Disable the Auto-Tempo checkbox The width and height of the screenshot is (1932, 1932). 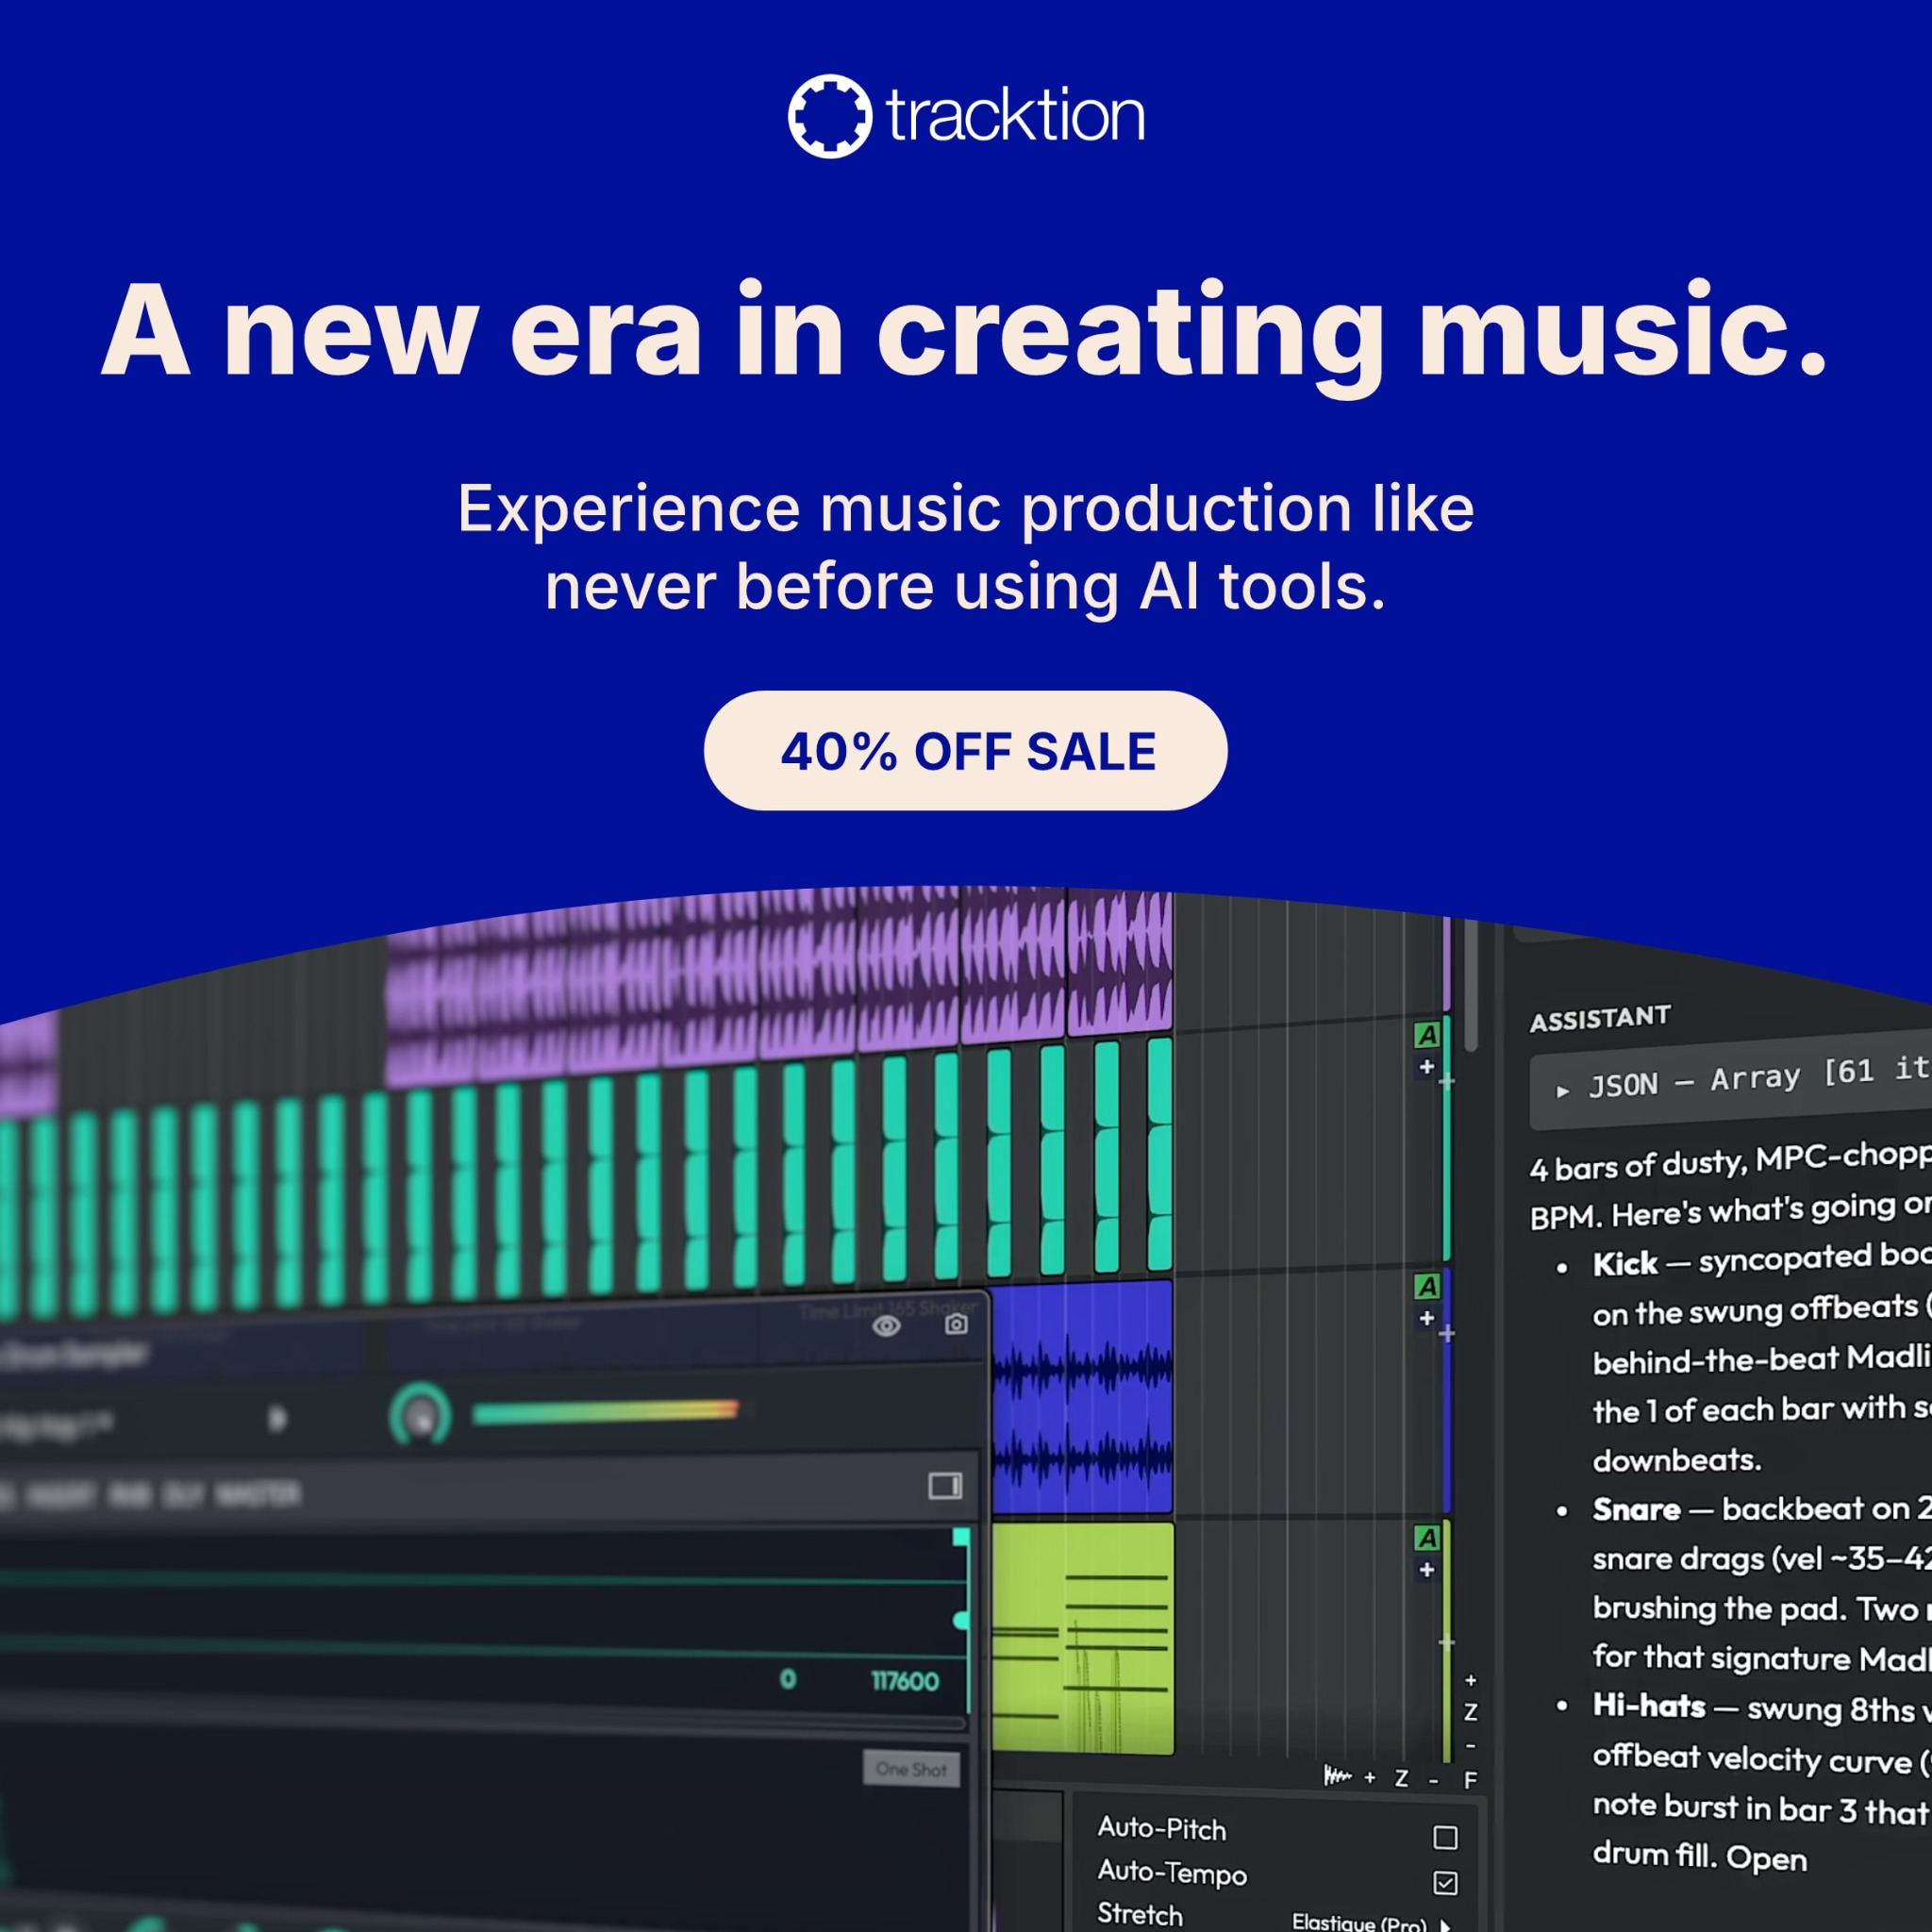[x=1445, y=1883]
